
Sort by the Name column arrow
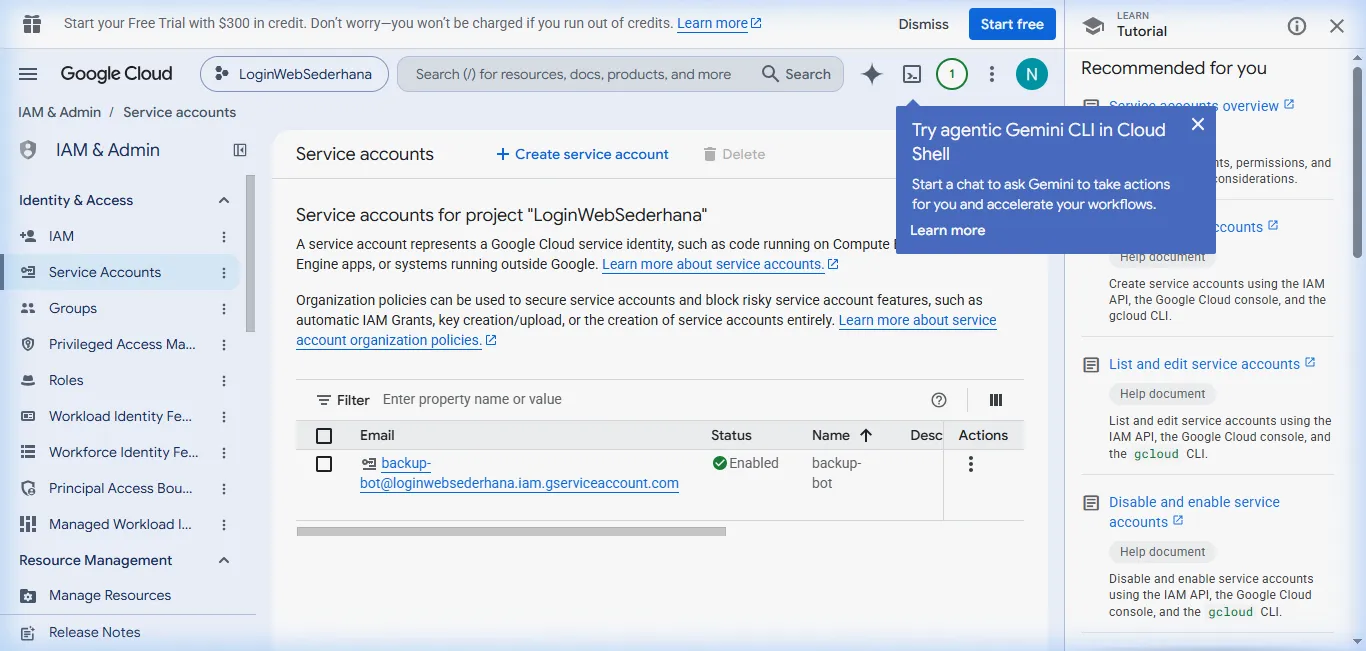(x=866, y=435)
